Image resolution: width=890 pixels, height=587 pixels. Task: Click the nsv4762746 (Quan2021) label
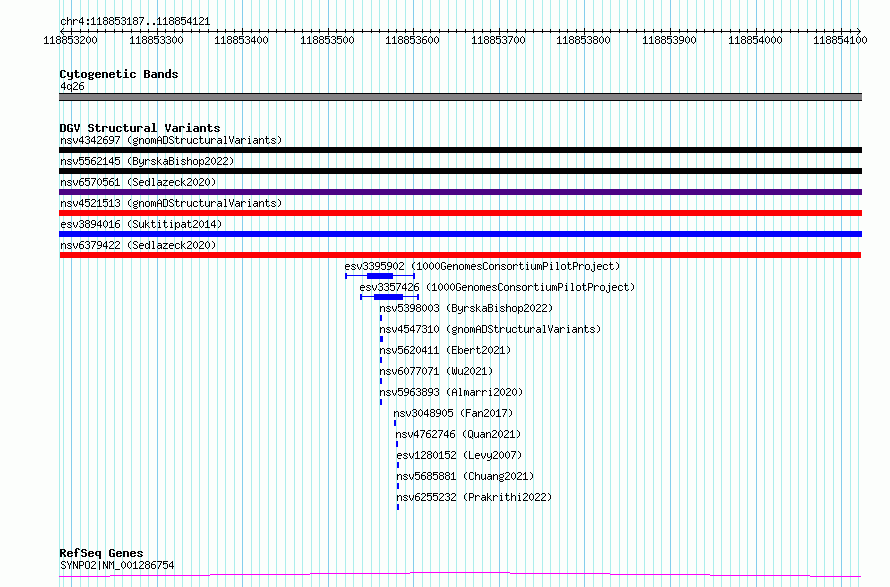[458, 434]
